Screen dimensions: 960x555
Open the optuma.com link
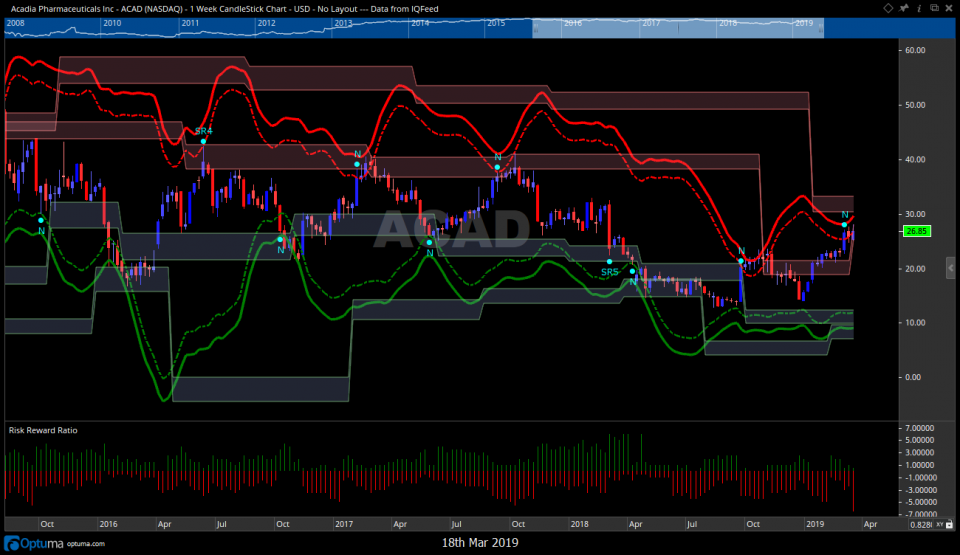[86, 543]
